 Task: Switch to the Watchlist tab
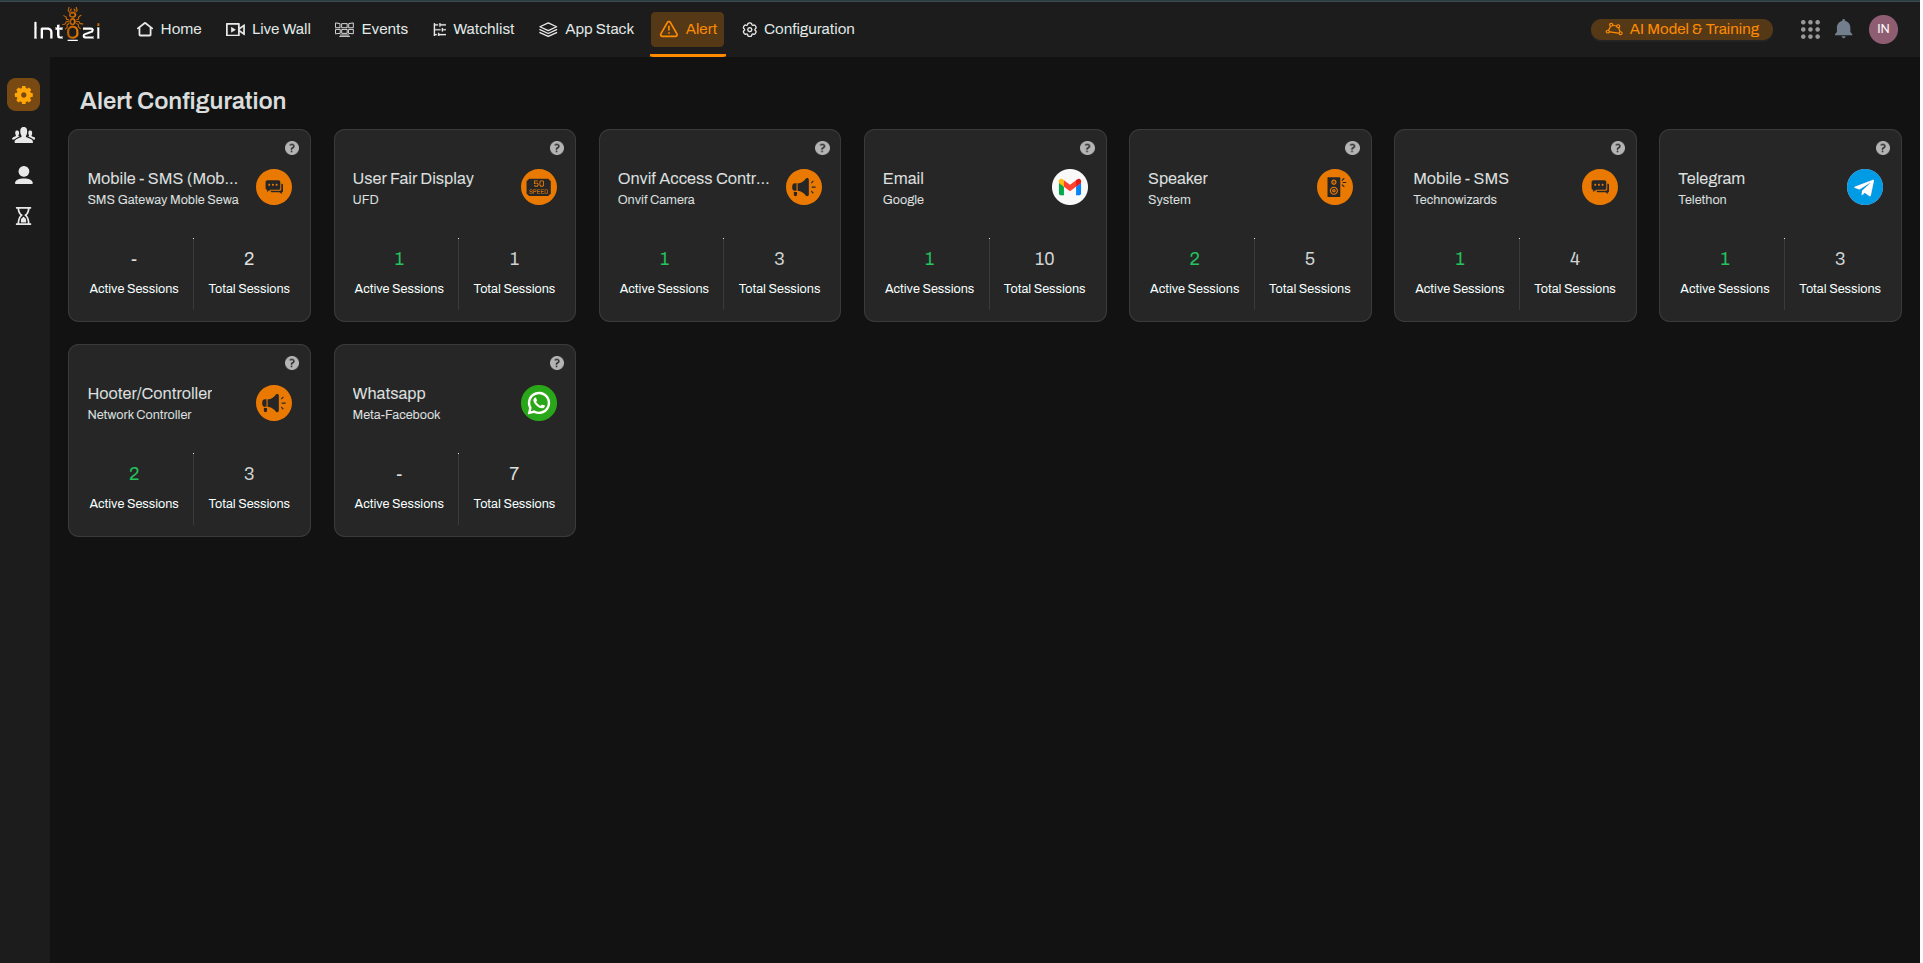(473, 29)
